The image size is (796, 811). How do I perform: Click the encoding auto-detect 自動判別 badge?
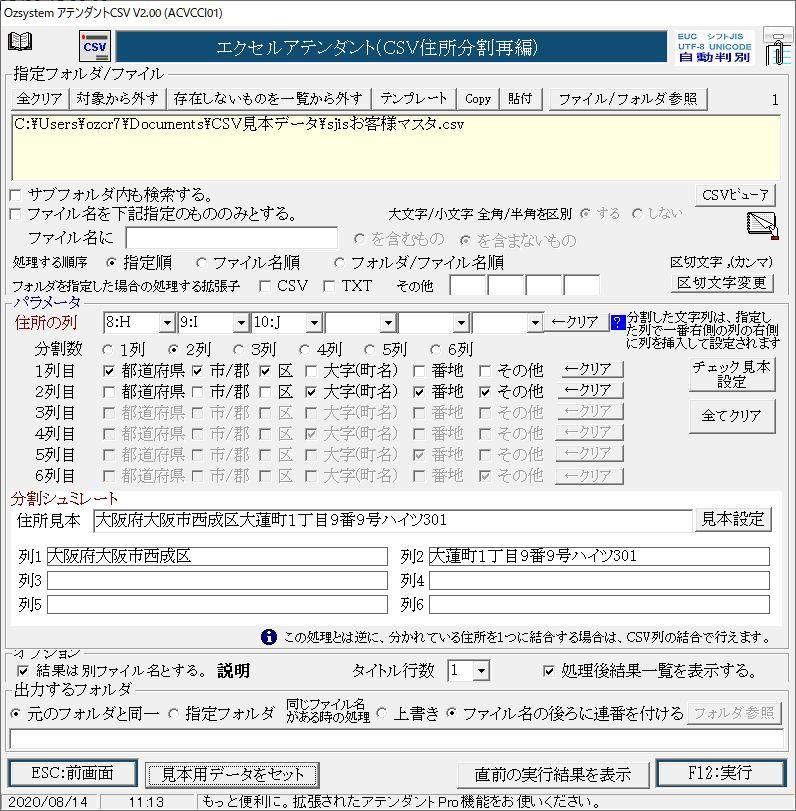pyautogui.click(x=712, y=47)
